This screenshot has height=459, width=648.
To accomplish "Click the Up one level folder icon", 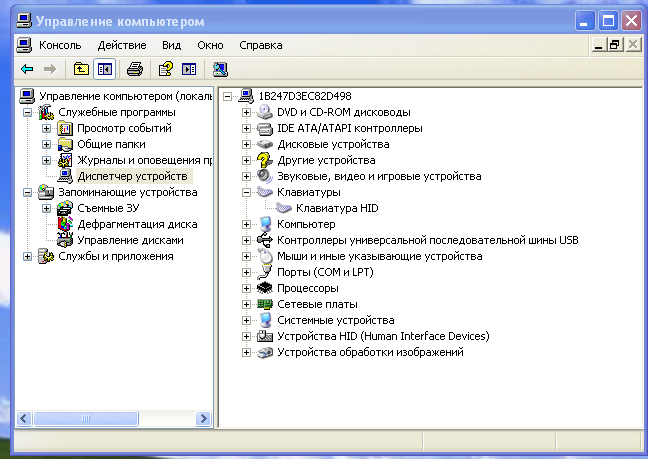I will (x=81, y=69).
